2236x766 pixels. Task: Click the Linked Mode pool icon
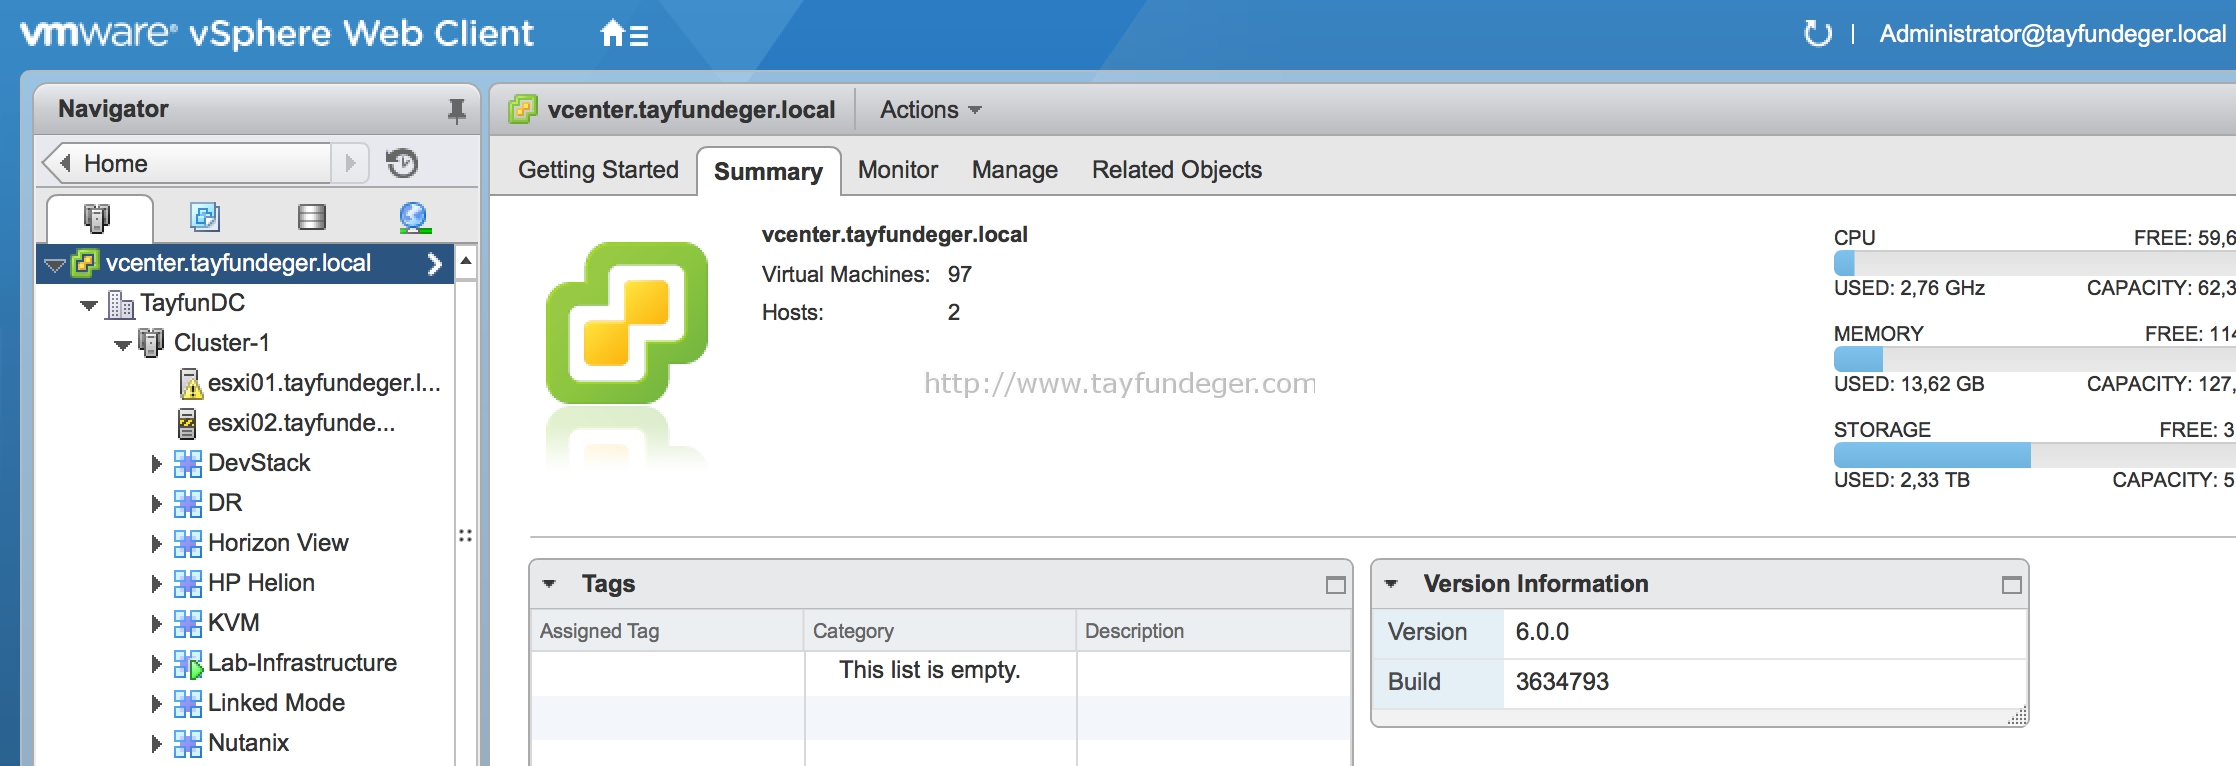coord(187,703)
